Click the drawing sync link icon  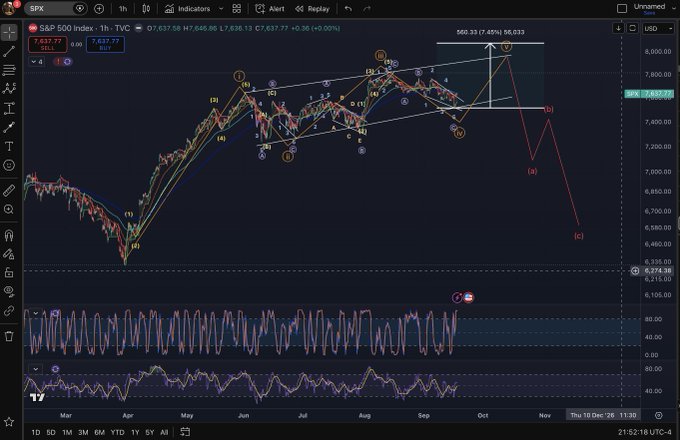click(x=9, y=310)
